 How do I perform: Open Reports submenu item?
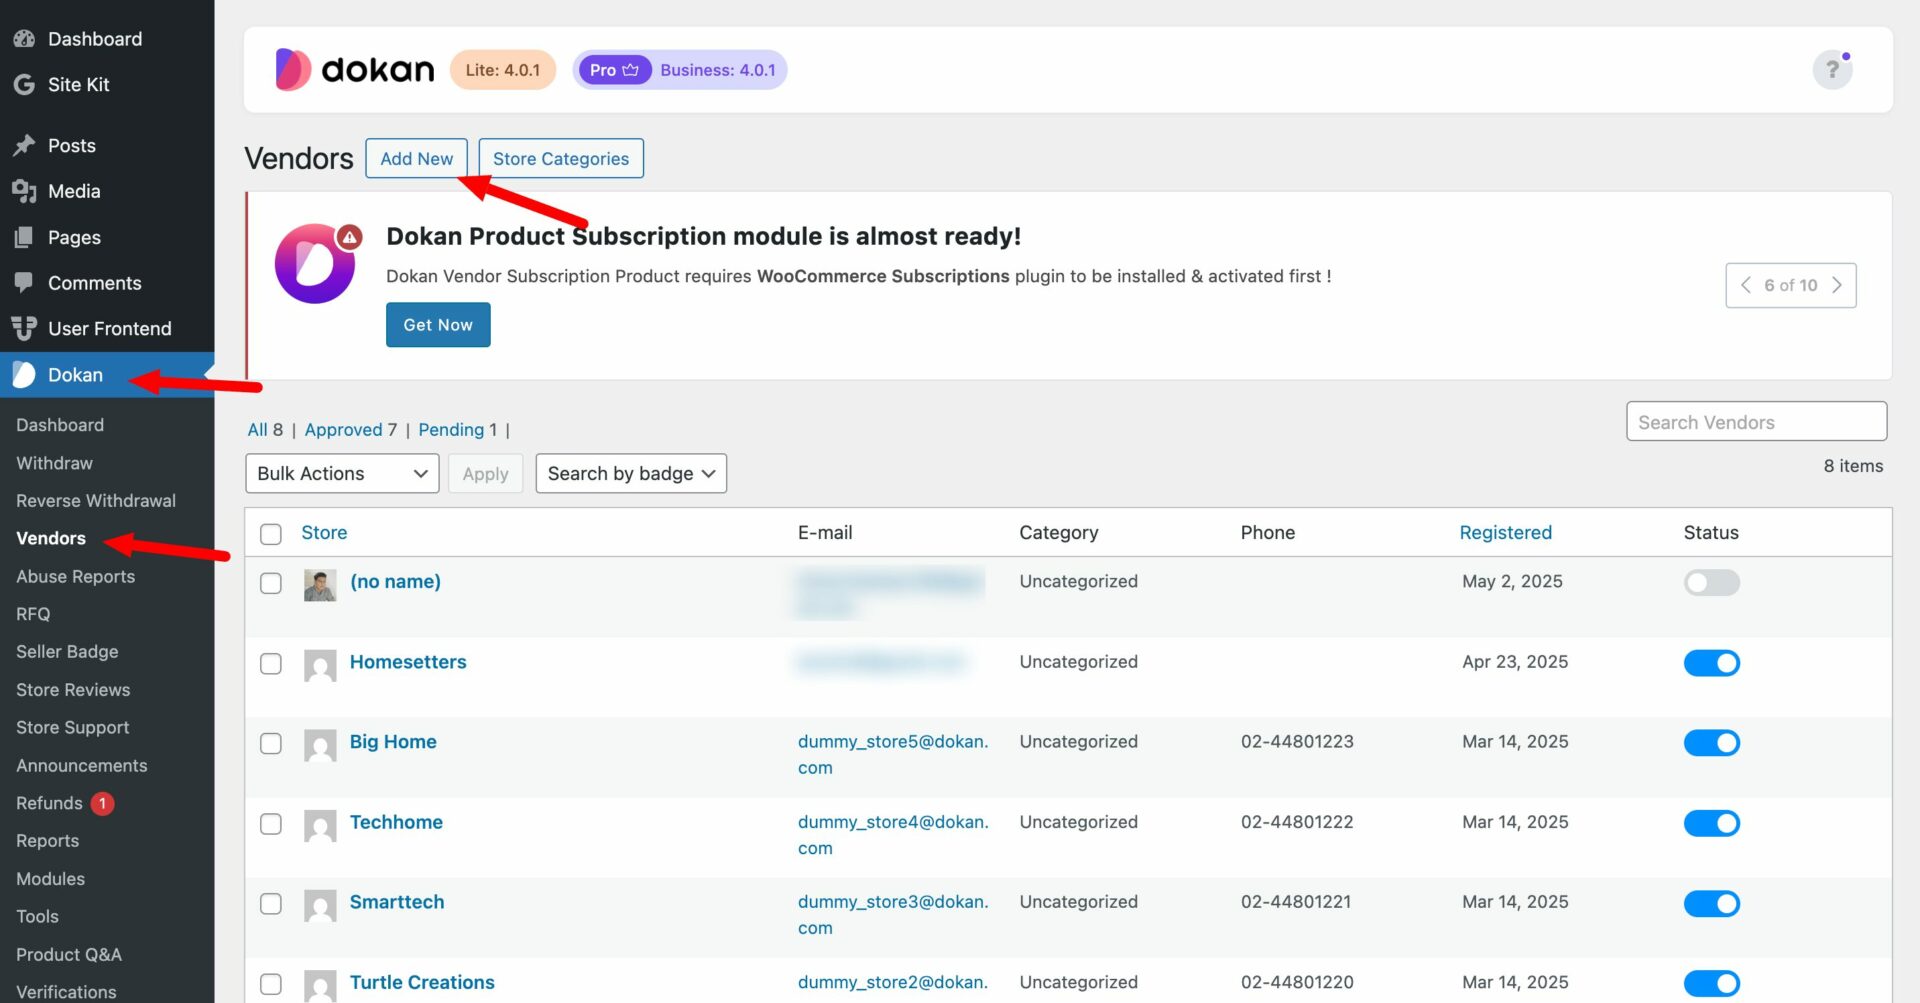[x=47, y=840]
